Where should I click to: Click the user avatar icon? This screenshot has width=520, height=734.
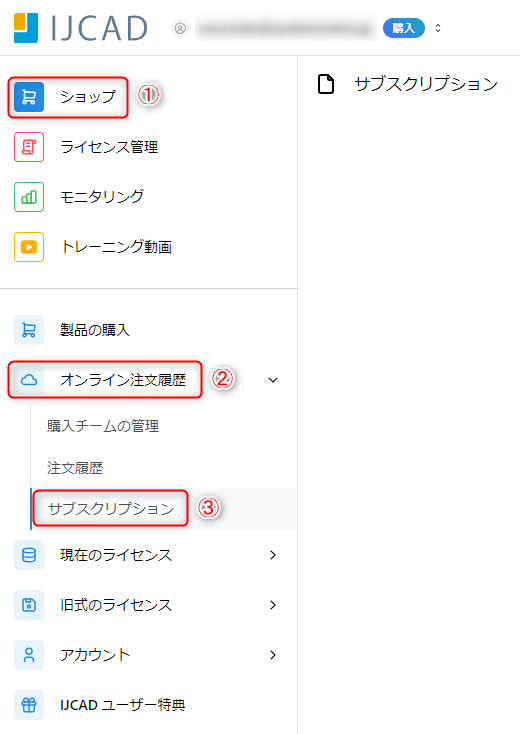pyautogui.click(x=180, y=28)
